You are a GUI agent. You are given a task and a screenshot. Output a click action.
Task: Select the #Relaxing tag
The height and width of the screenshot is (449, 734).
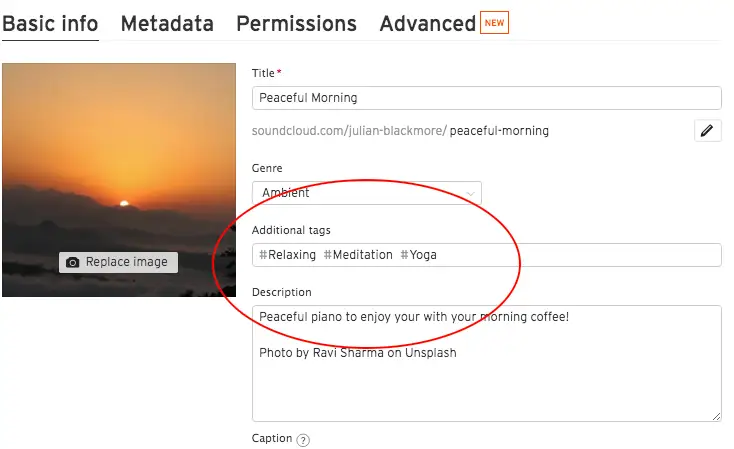(287, 255)
